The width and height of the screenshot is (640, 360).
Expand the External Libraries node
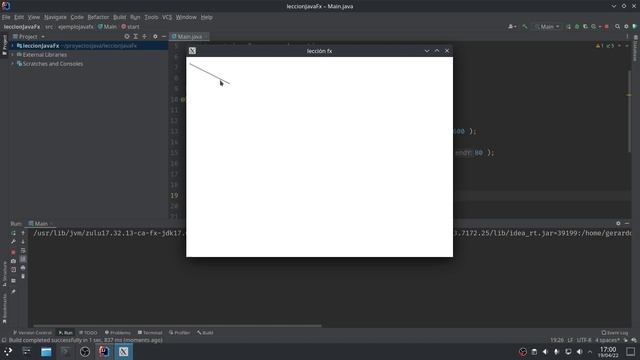(x=13, y=55)
